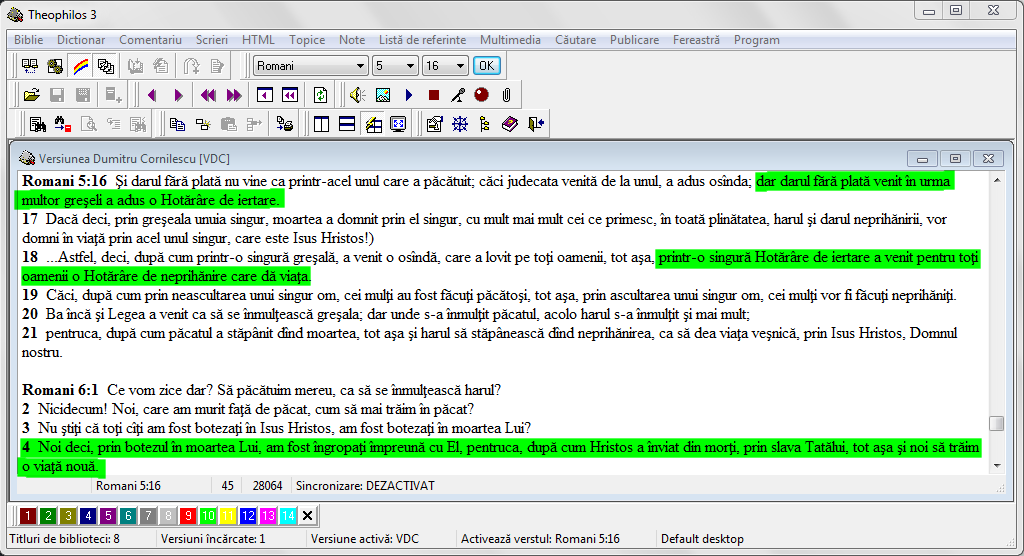
Task: Select blue color swatch 12
Action: point(248,516)
